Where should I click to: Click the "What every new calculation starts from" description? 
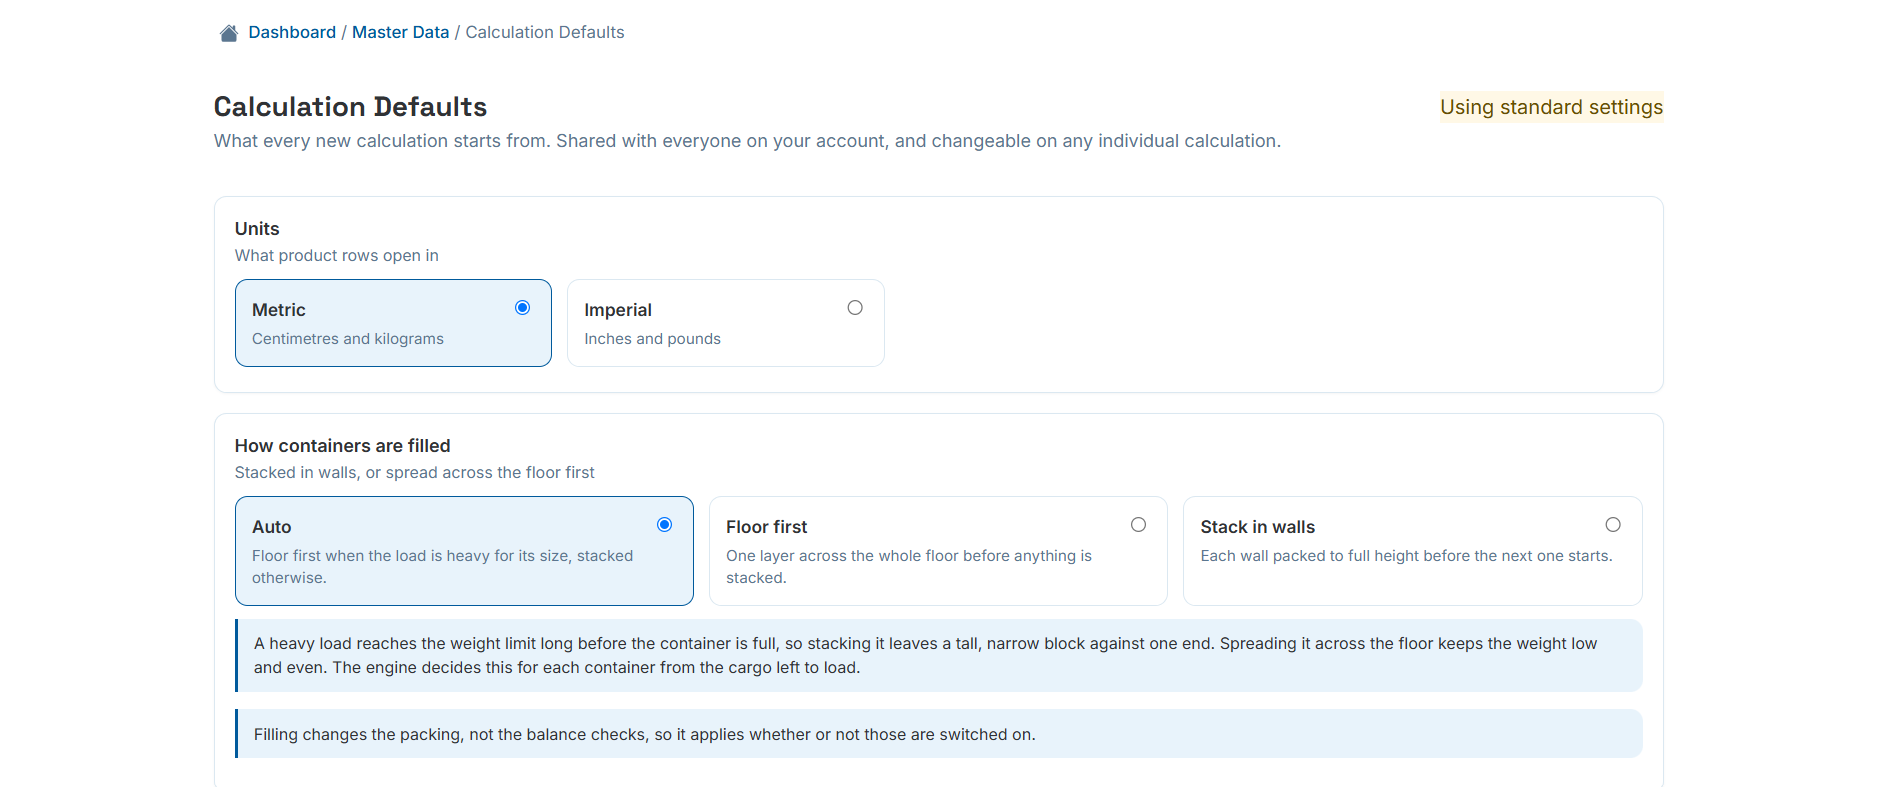747,141
